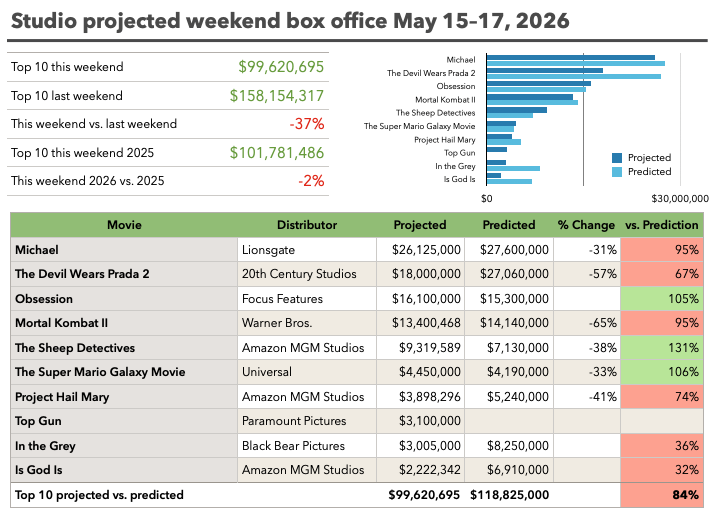Click the $5,240,000 predicted value

coord(518,396)
